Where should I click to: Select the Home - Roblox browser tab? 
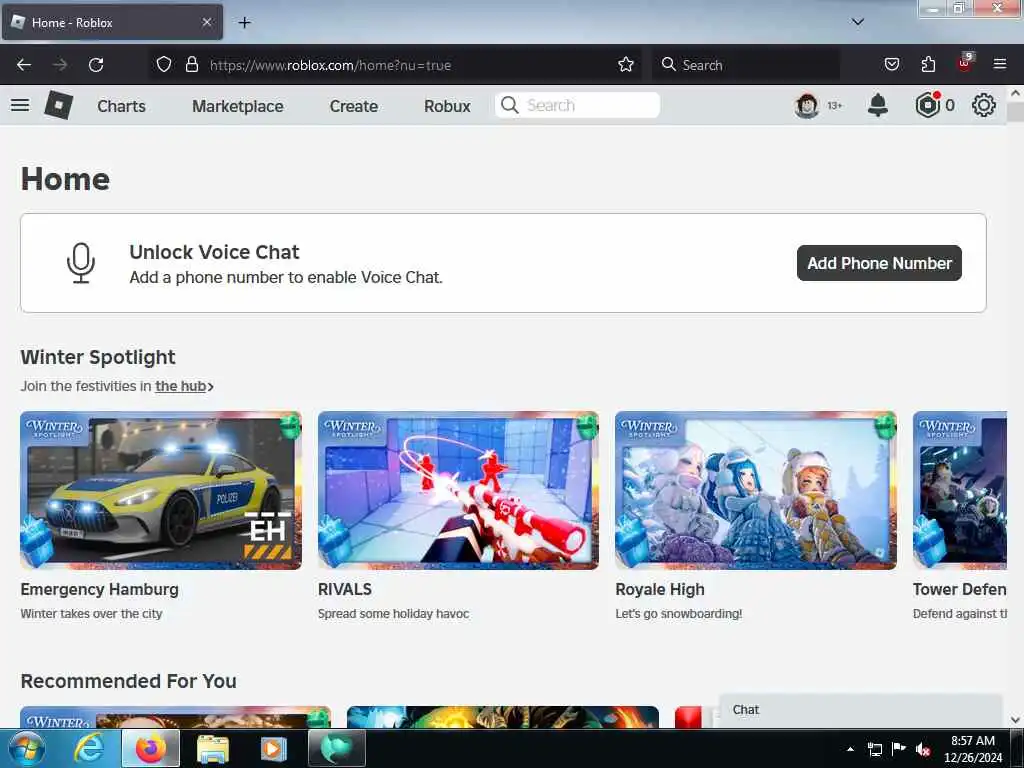(x=112, y=22)
